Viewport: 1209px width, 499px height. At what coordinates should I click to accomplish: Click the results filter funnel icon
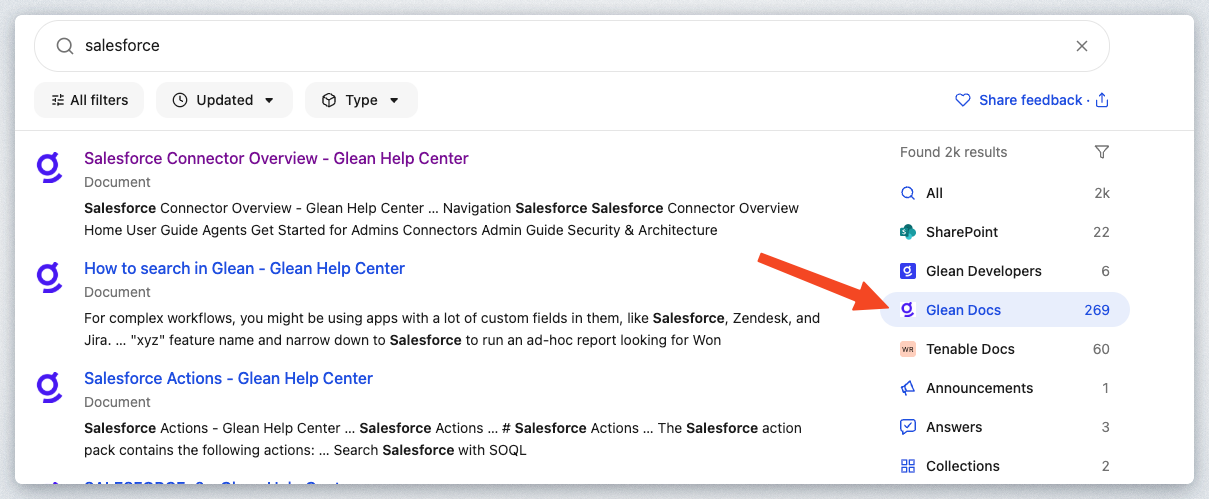[x=1101, y=152]
